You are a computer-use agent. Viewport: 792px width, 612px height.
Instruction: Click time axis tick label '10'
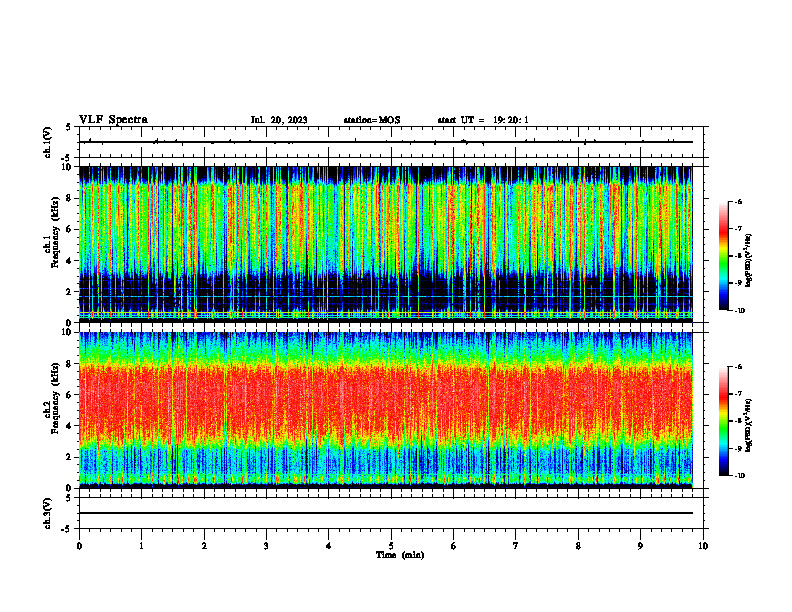[x=703, y=546]
